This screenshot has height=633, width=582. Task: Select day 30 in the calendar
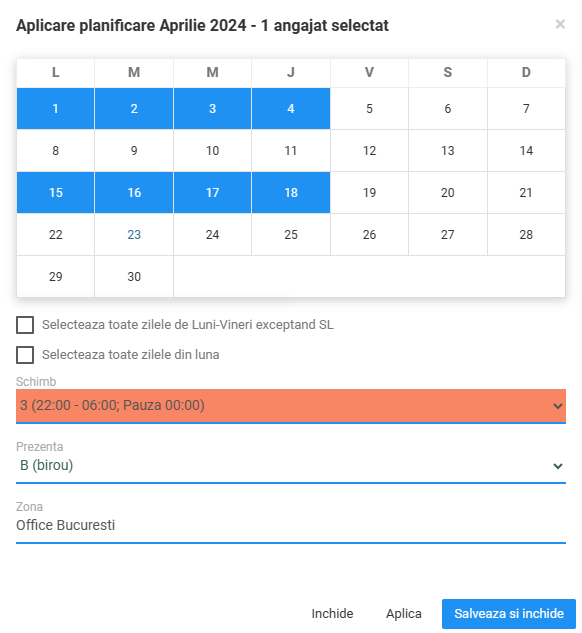[134, 277]
